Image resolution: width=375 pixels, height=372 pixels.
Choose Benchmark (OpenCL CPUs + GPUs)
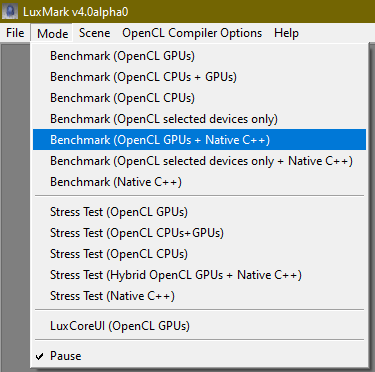(199, 77)
